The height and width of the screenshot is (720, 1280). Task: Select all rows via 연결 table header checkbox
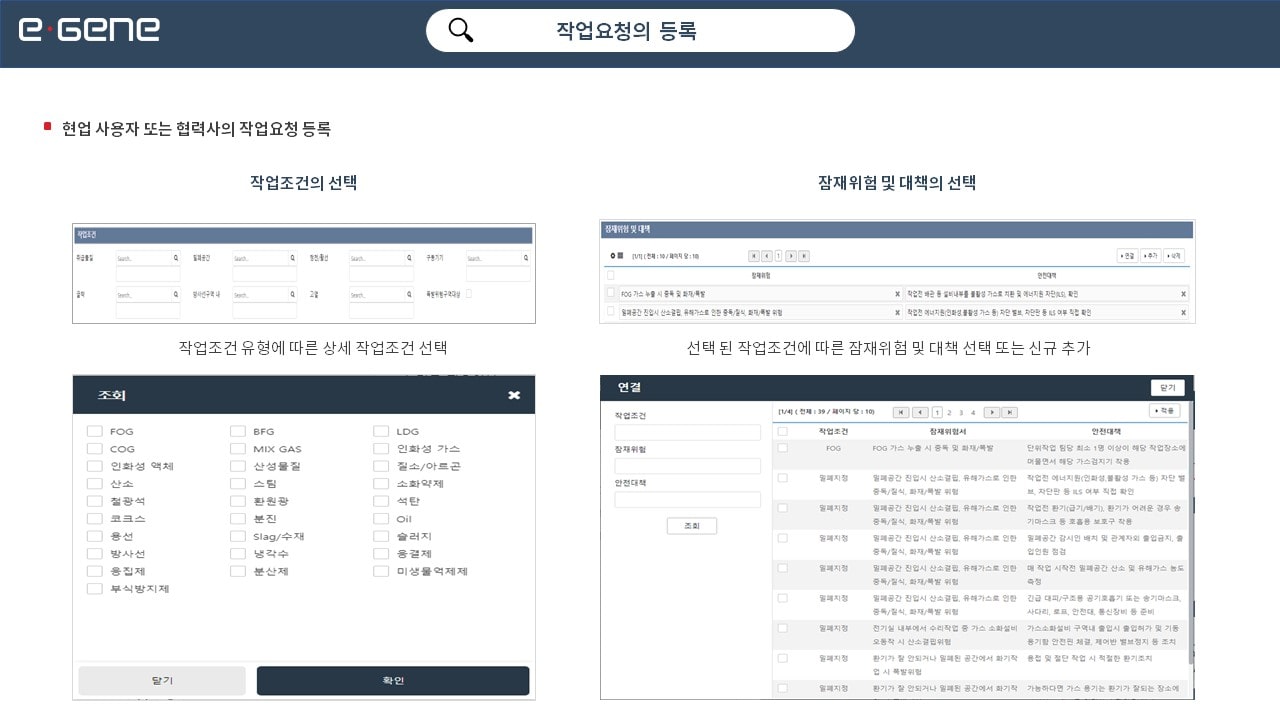click(x=783, y=431)
